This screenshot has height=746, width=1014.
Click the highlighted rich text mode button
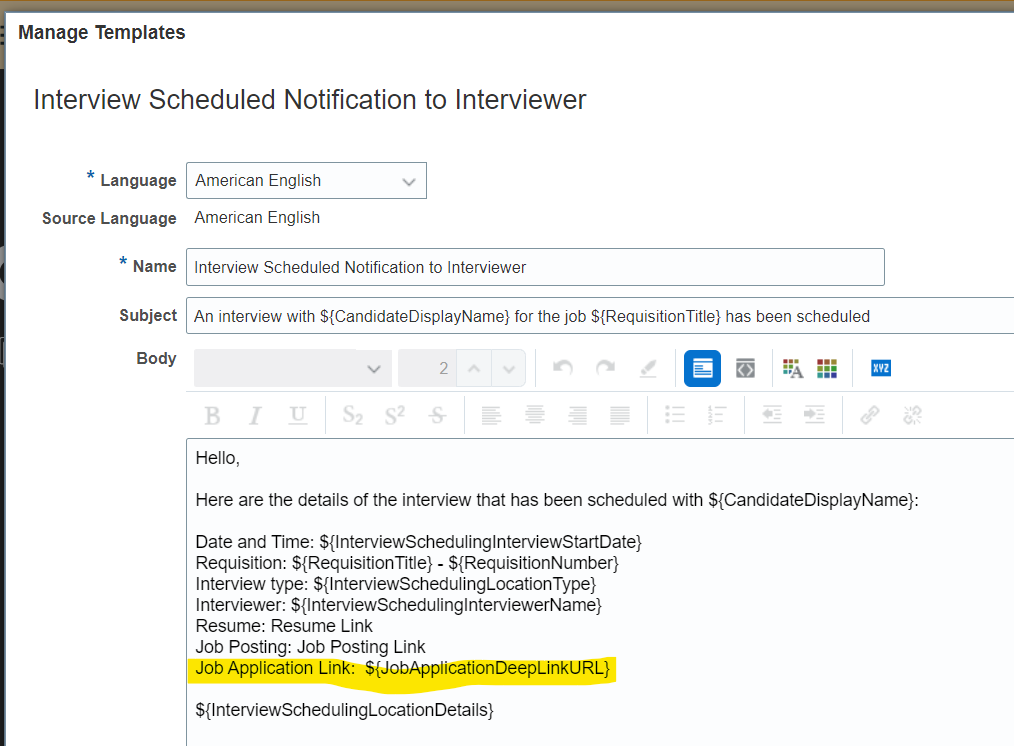coord(702,368)
